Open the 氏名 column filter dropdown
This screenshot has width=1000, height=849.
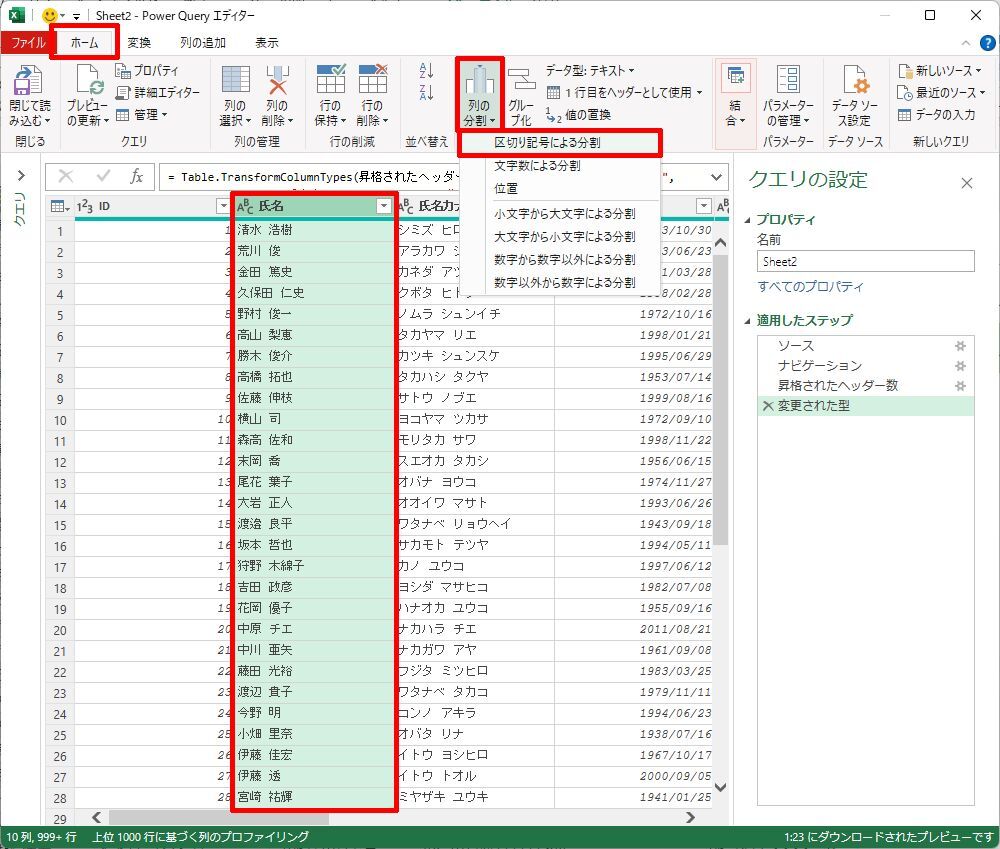[x=383, y=206]
